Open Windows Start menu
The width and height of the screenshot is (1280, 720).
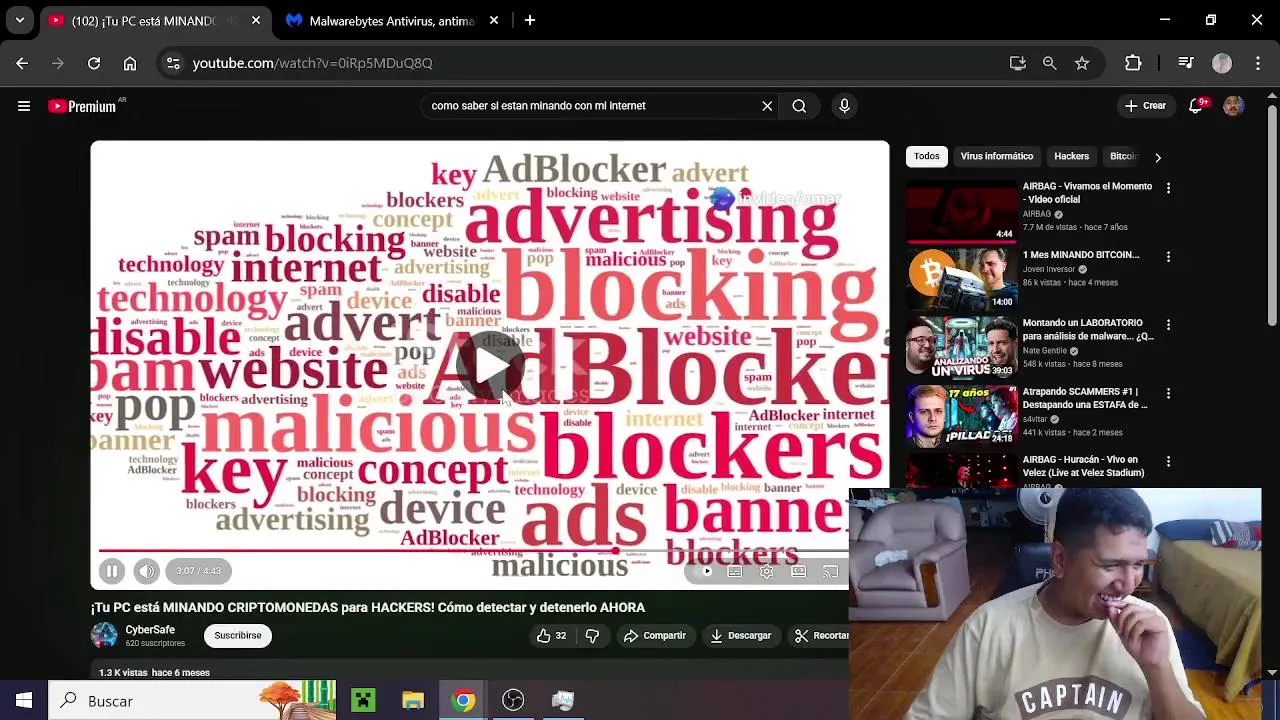pyautogui.click(x=24, y=701)
